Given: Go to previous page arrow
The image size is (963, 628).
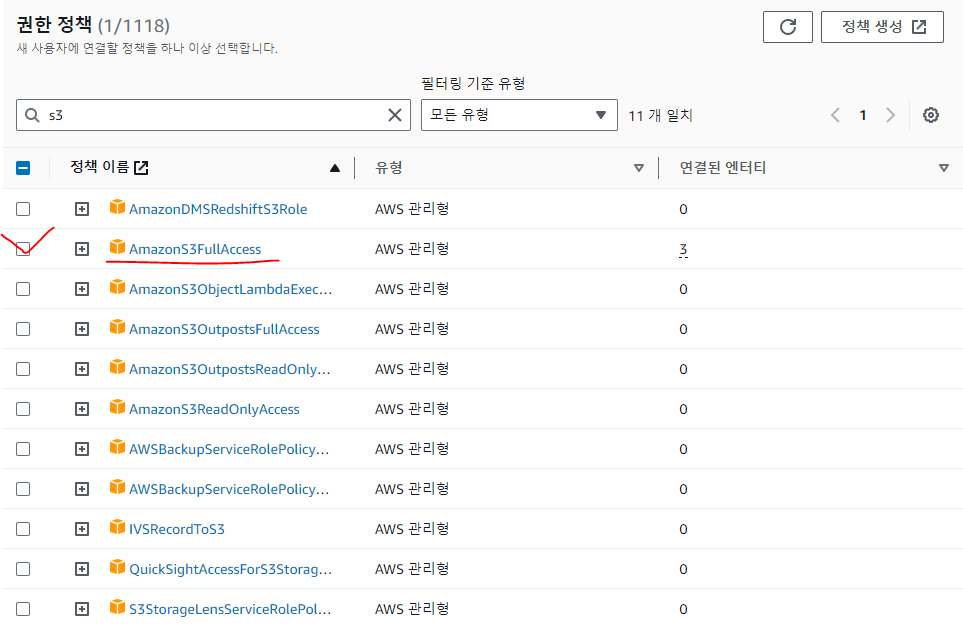Looking at the screenshot, I should point(835,115).
